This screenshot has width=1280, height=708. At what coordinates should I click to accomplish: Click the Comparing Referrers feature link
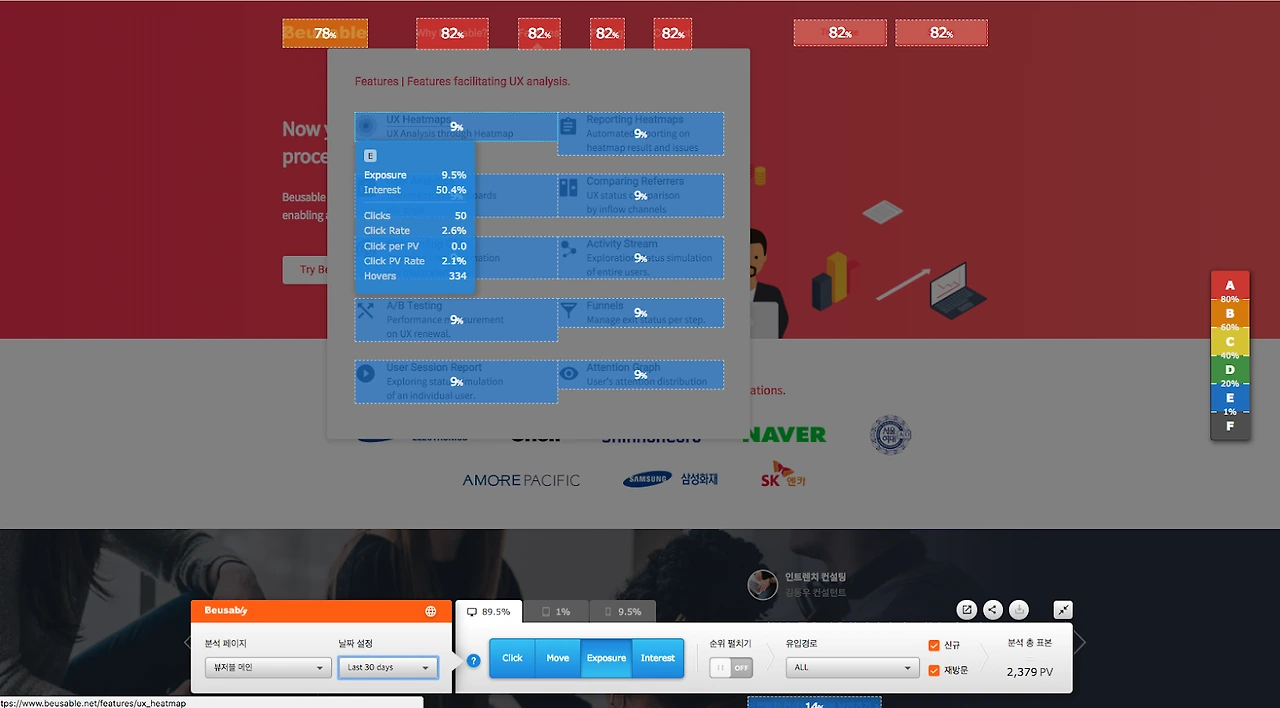pyautogui.click(x=641, y=195)
